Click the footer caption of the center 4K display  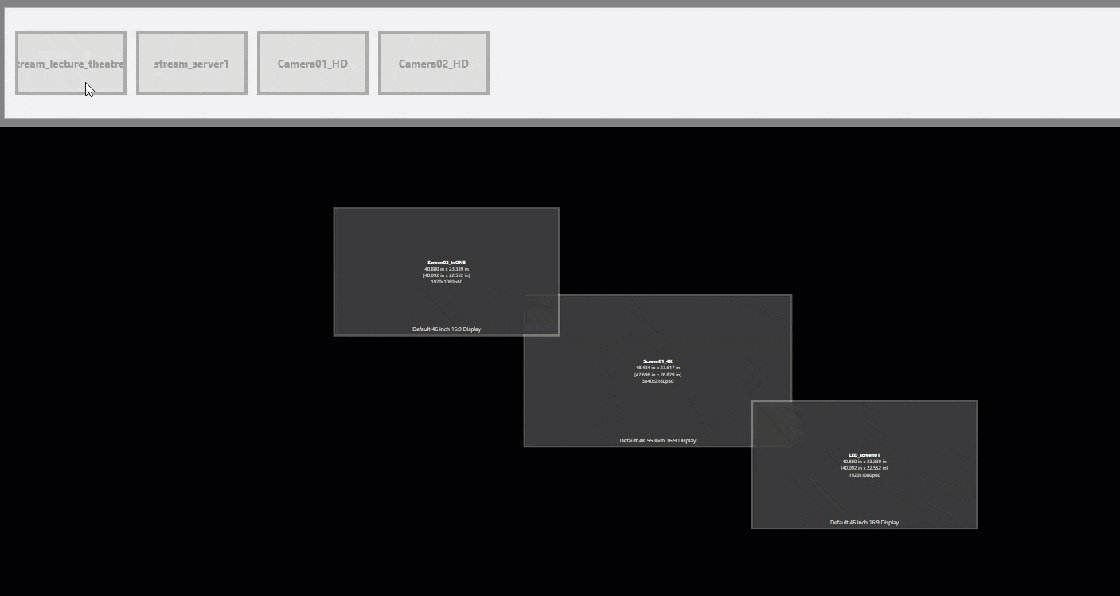[657, 440]
